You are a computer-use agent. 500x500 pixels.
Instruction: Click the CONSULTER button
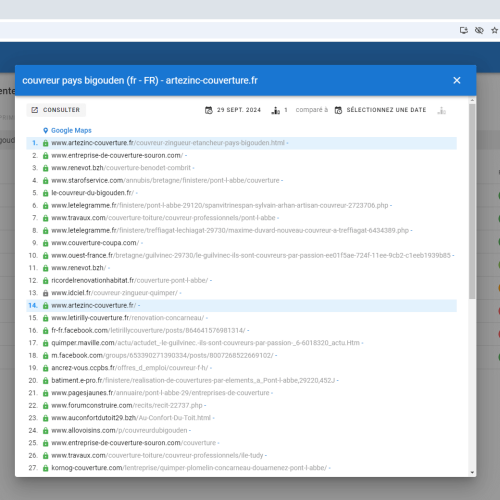pos(56,110)
